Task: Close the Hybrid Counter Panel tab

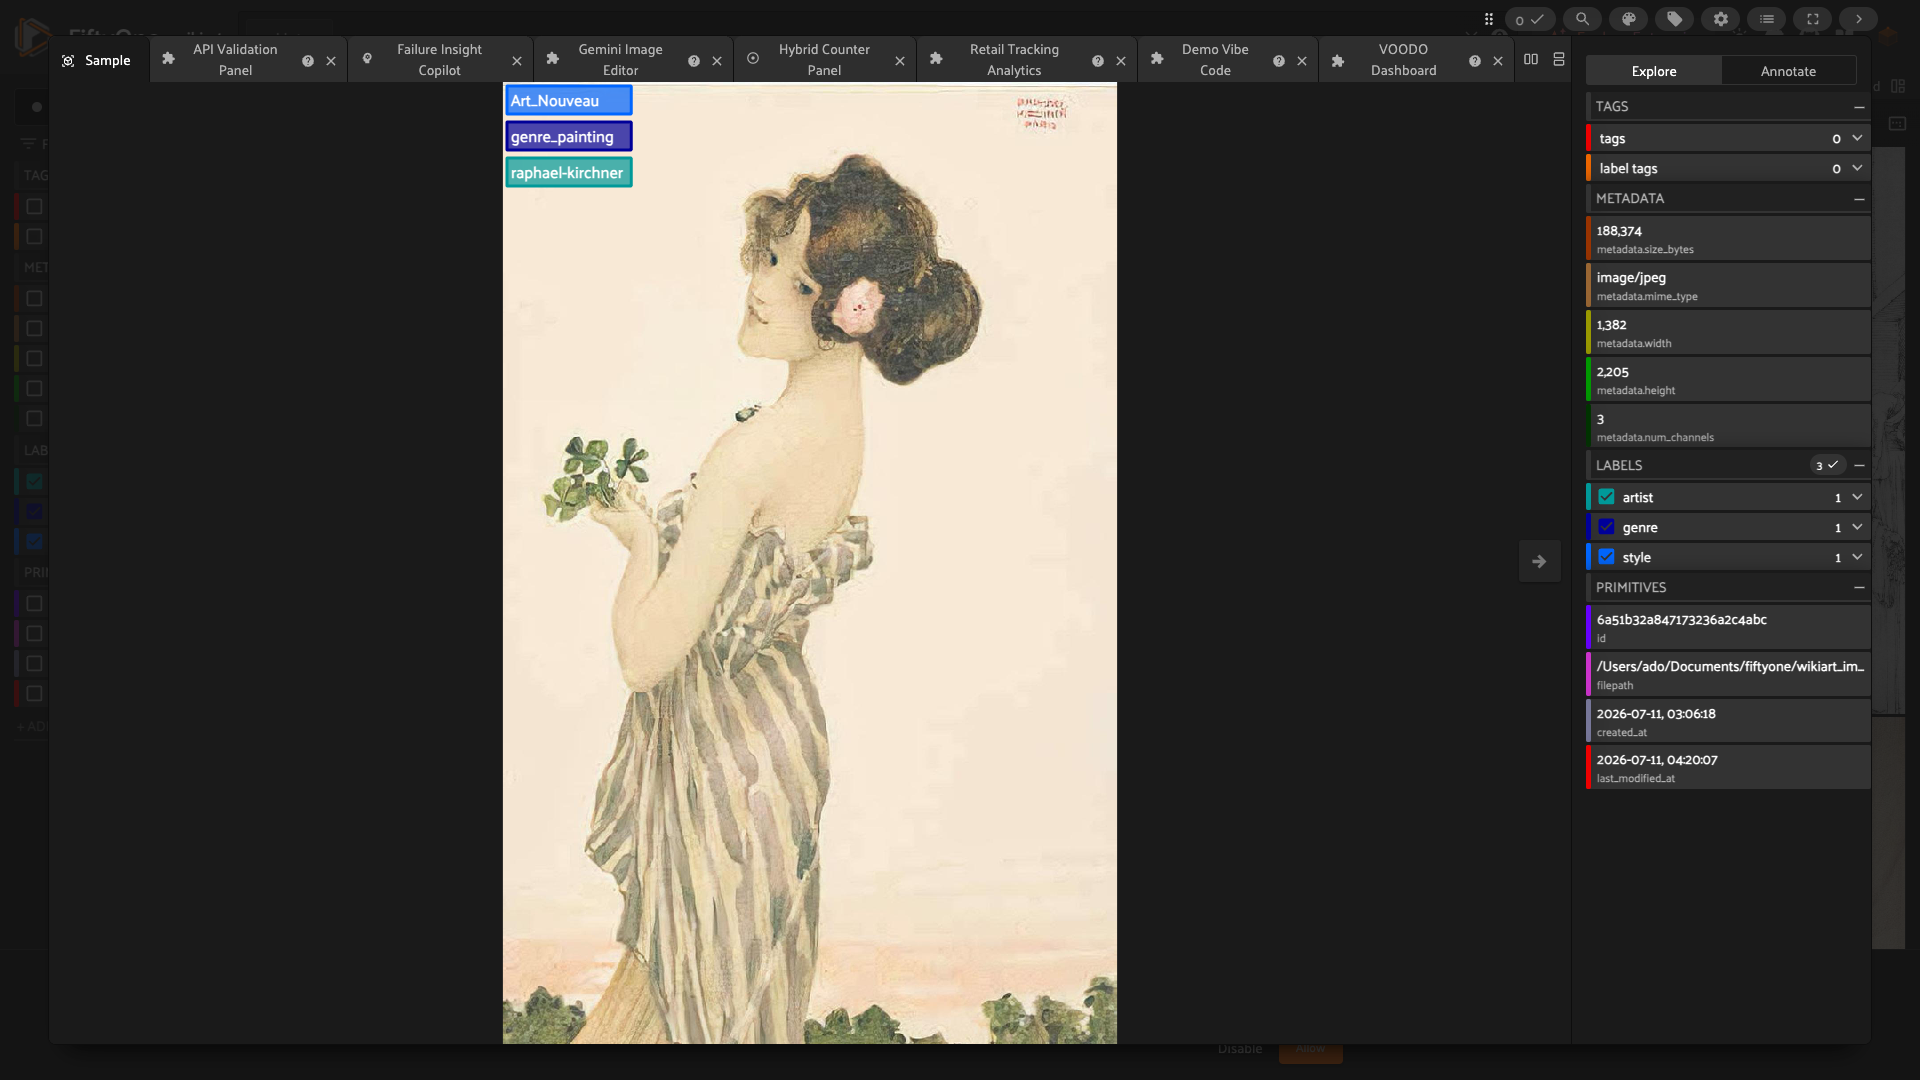Action: pyautogui.click(x=900, y=61)
